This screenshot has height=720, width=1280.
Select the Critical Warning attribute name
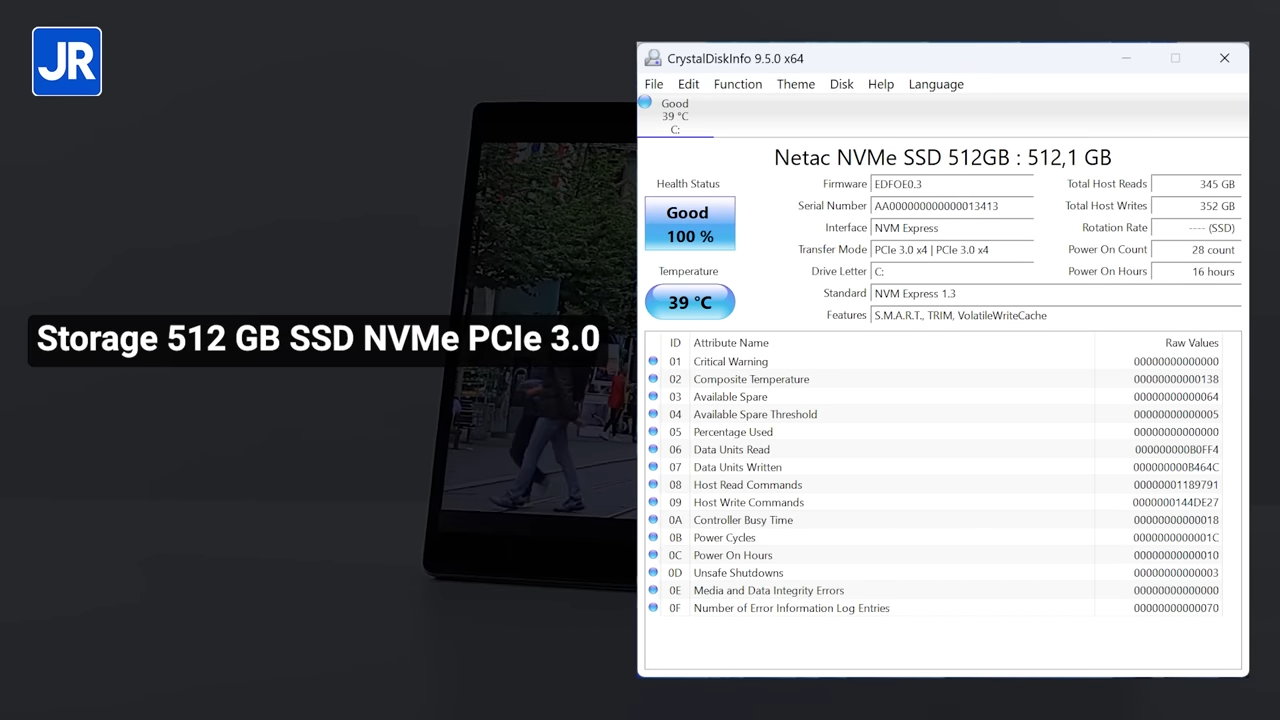point(731,362)
